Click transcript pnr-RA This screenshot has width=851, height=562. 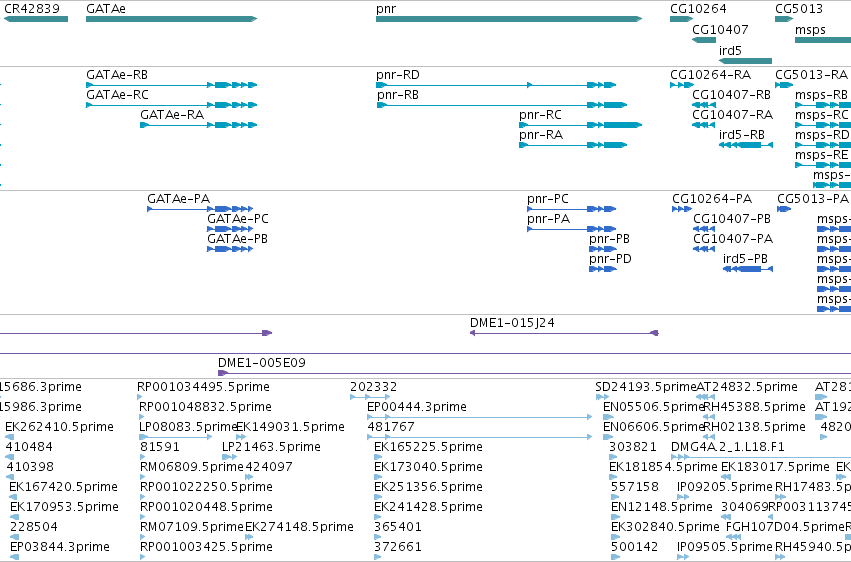[x=573, y=145]
